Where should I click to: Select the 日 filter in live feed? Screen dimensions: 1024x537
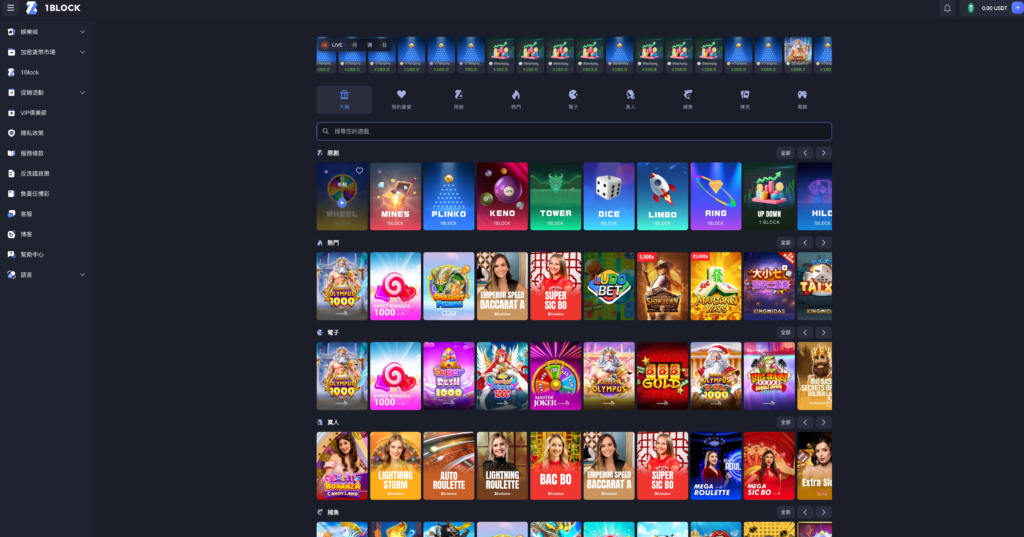pyautogui.click(x=384, y=45)
